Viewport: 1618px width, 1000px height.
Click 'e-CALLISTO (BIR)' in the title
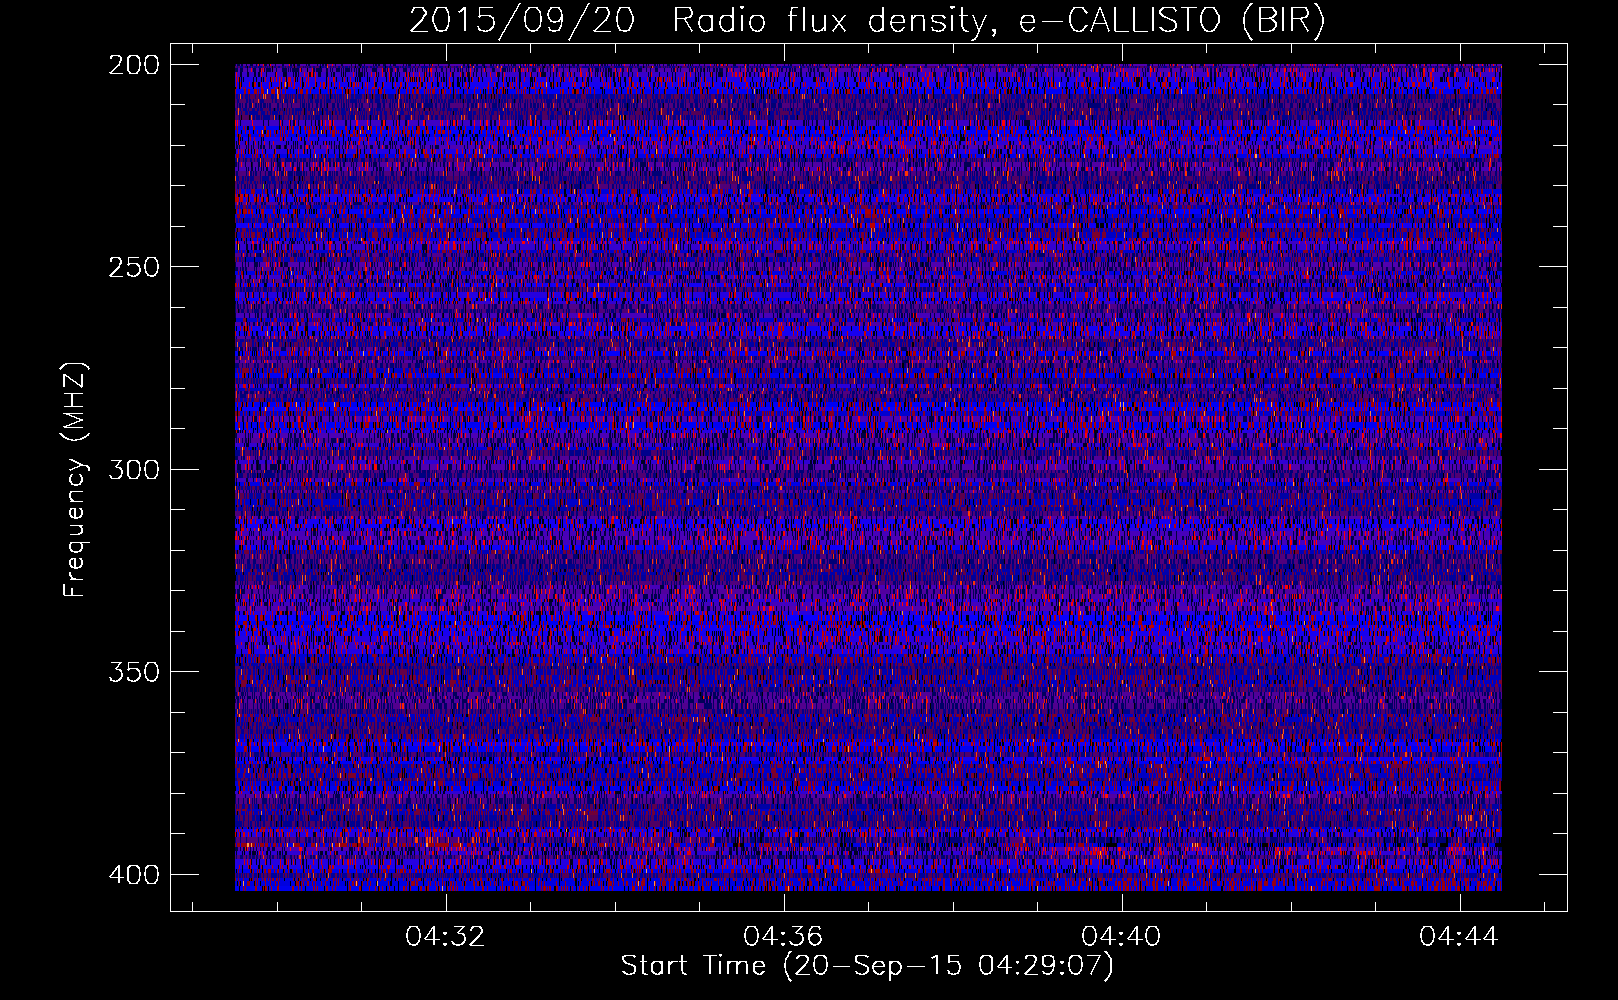coord(1172,21)
